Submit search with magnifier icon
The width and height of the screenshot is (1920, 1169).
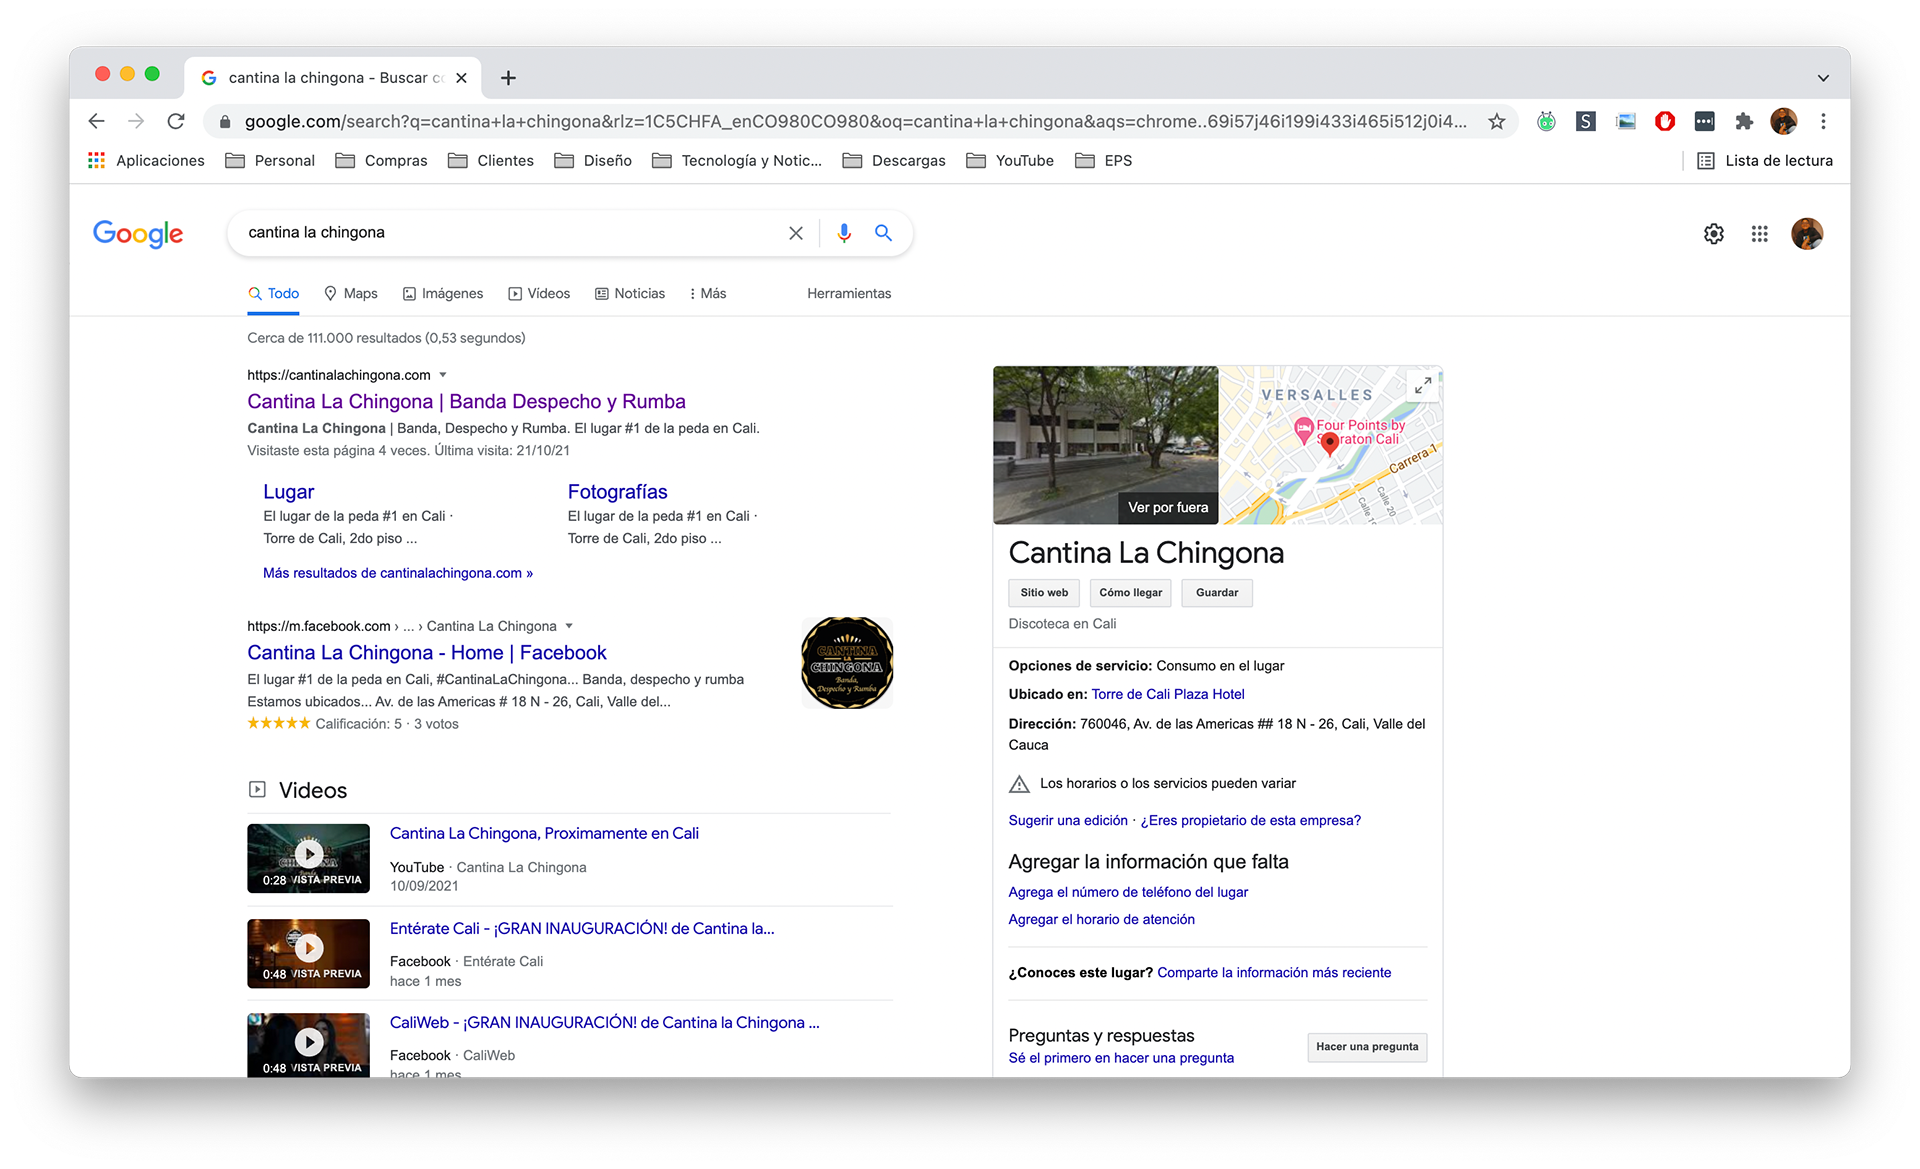point(883,233)
